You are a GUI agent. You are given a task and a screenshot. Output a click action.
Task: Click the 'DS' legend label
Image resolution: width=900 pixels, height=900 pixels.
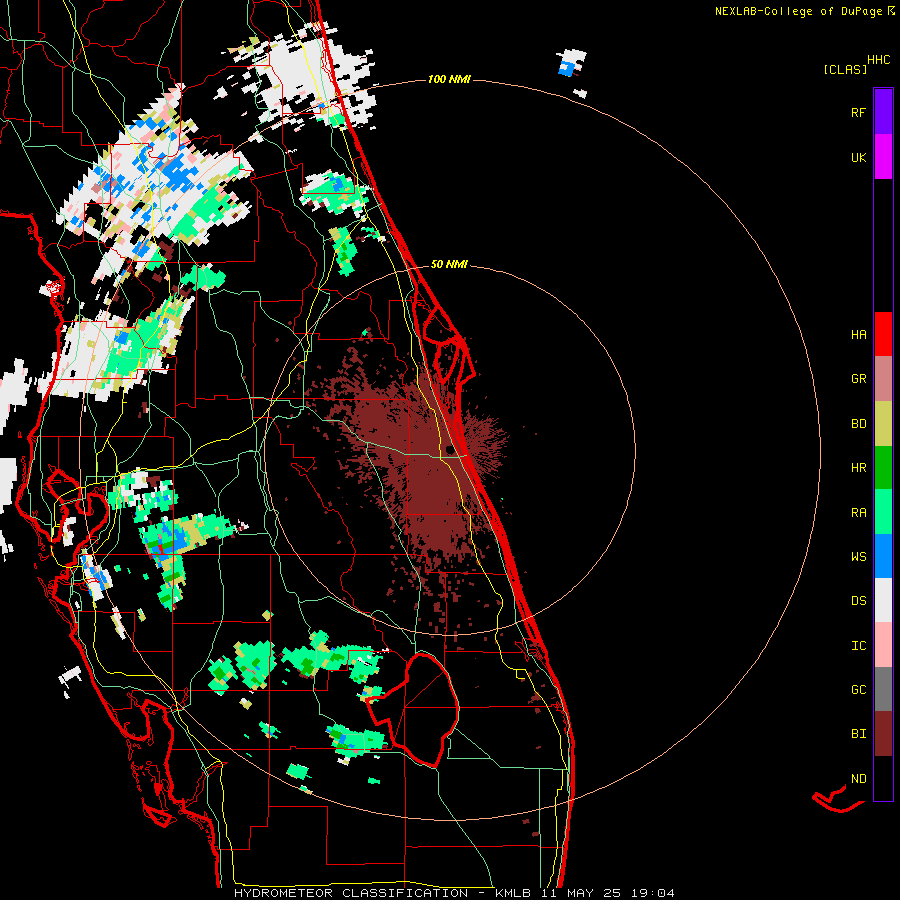tap(858, 600)
